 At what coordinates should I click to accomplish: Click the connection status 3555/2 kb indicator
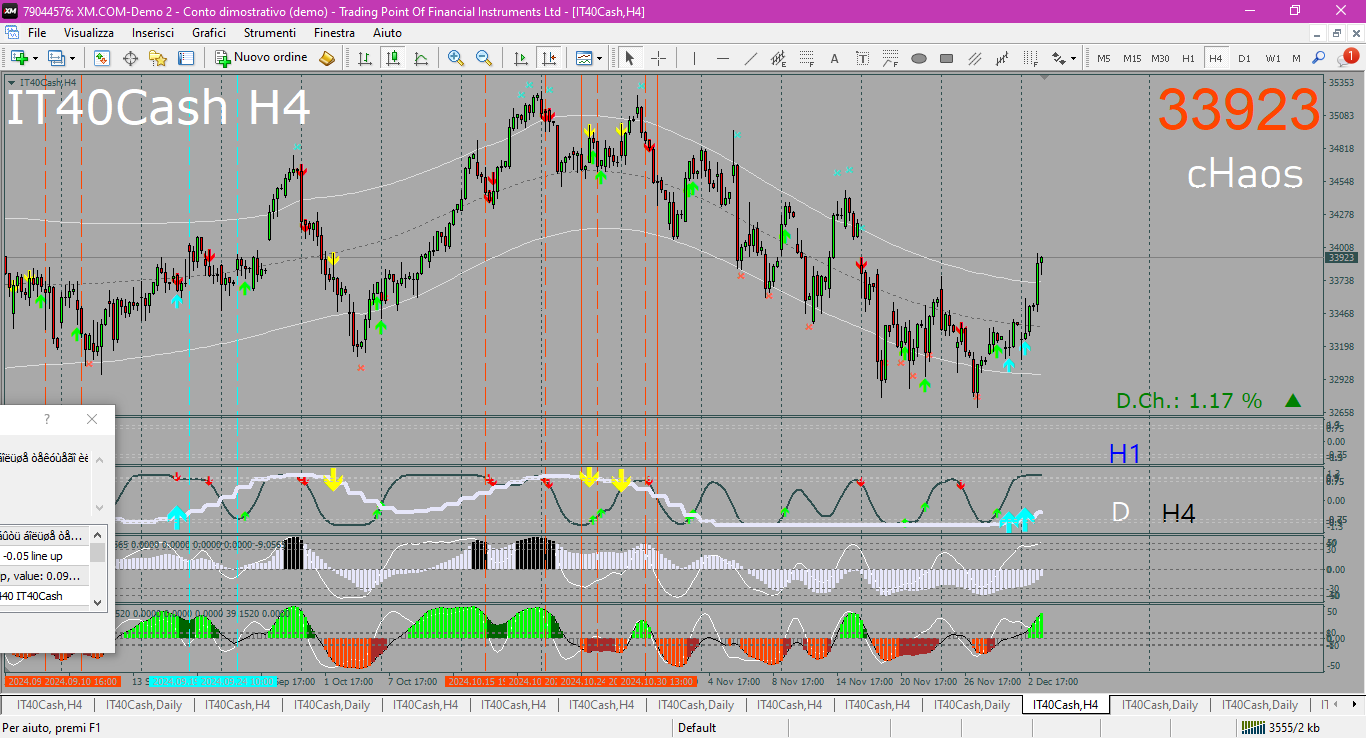[1282, 728]
